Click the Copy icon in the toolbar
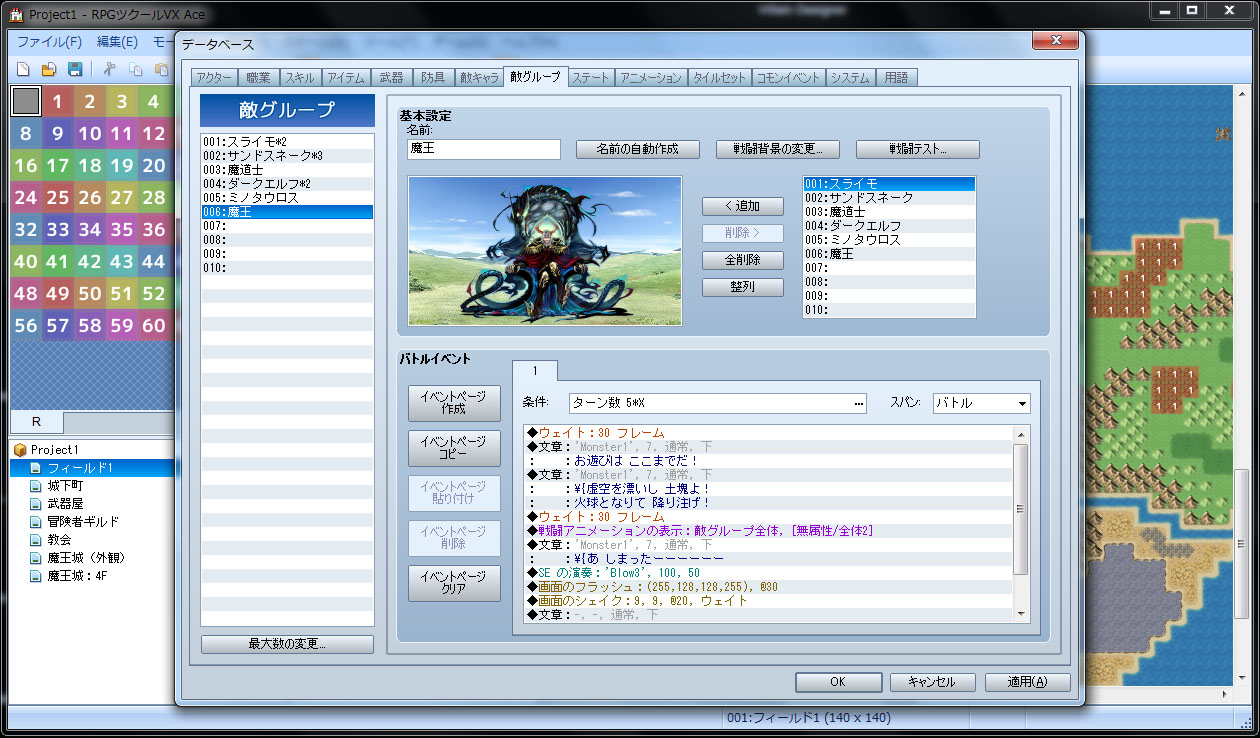Image resolution: width=1260 pixels, height=738 pixels. click(x=135, y=69)
